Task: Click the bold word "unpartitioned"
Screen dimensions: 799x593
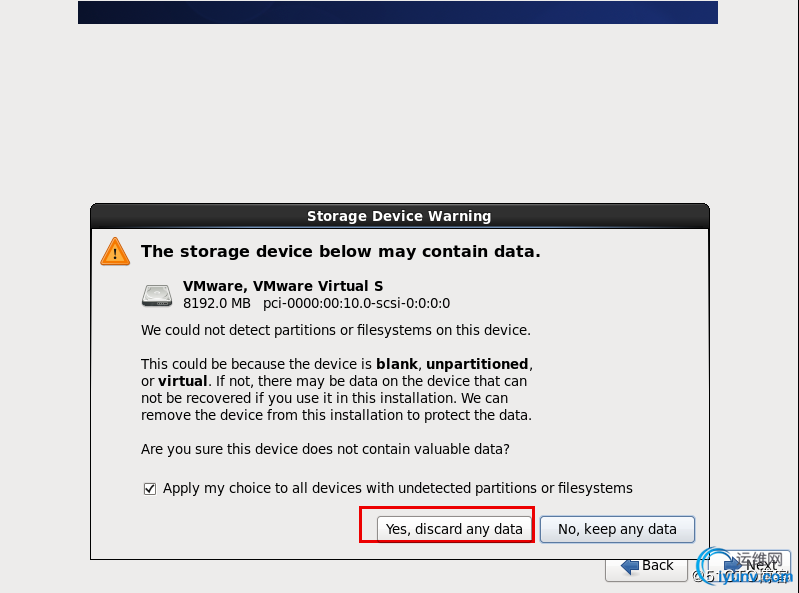Action: tap(479, 364)
